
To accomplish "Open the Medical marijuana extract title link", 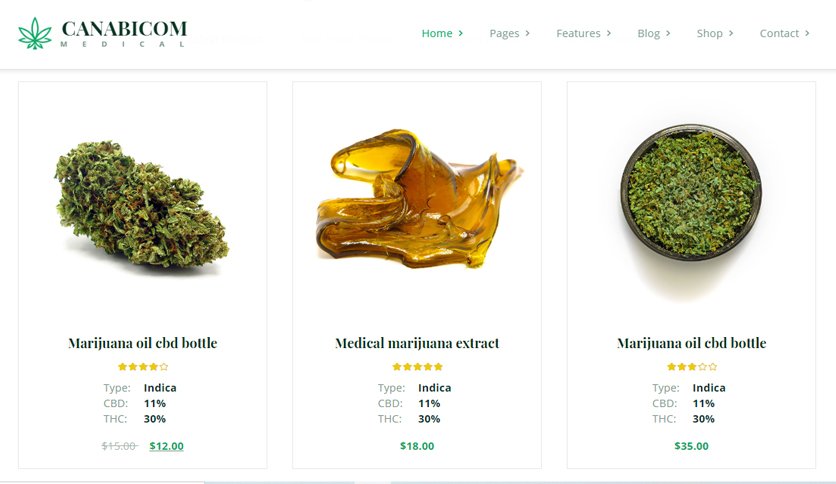I will pyautogui.click(x=417, y=343).
